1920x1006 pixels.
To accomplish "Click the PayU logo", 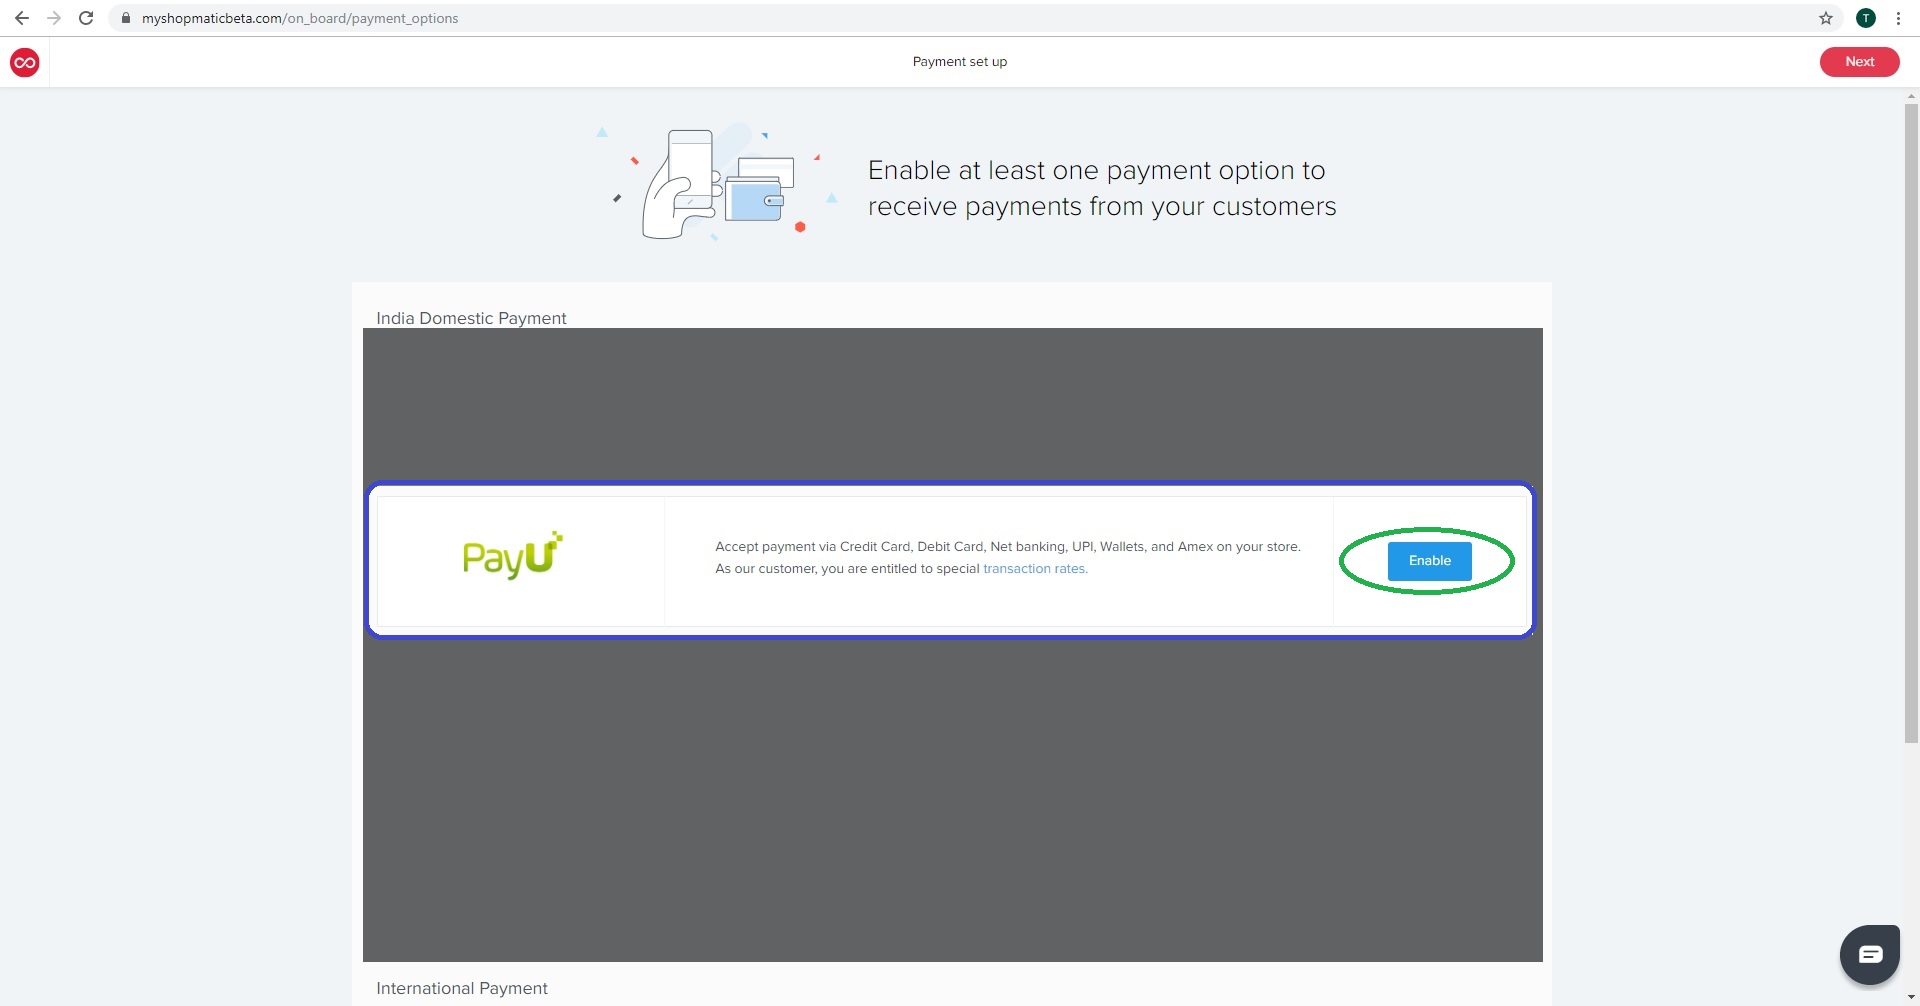I will pyautogui.click(x=513, y=556).
